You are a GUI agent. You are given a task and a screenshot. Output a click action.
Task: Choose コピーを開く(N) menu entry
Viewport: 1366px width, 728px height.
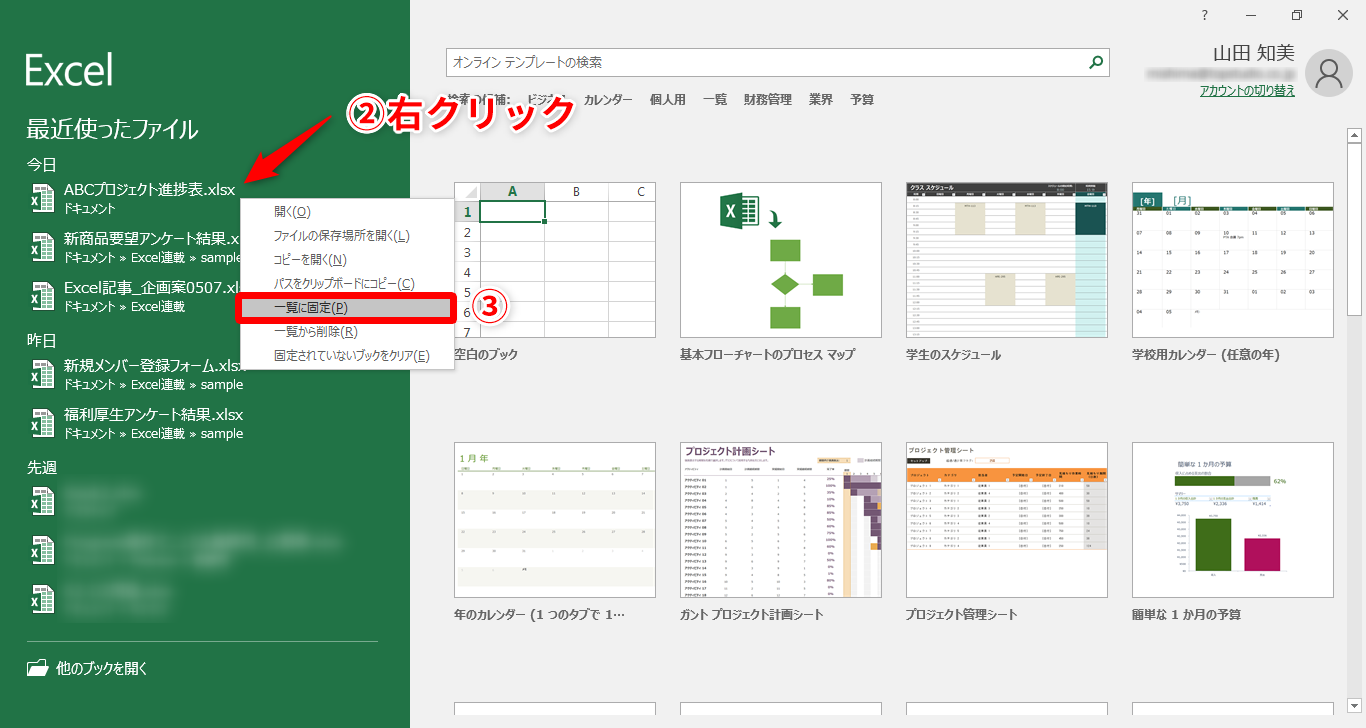(x=347, y=260)
